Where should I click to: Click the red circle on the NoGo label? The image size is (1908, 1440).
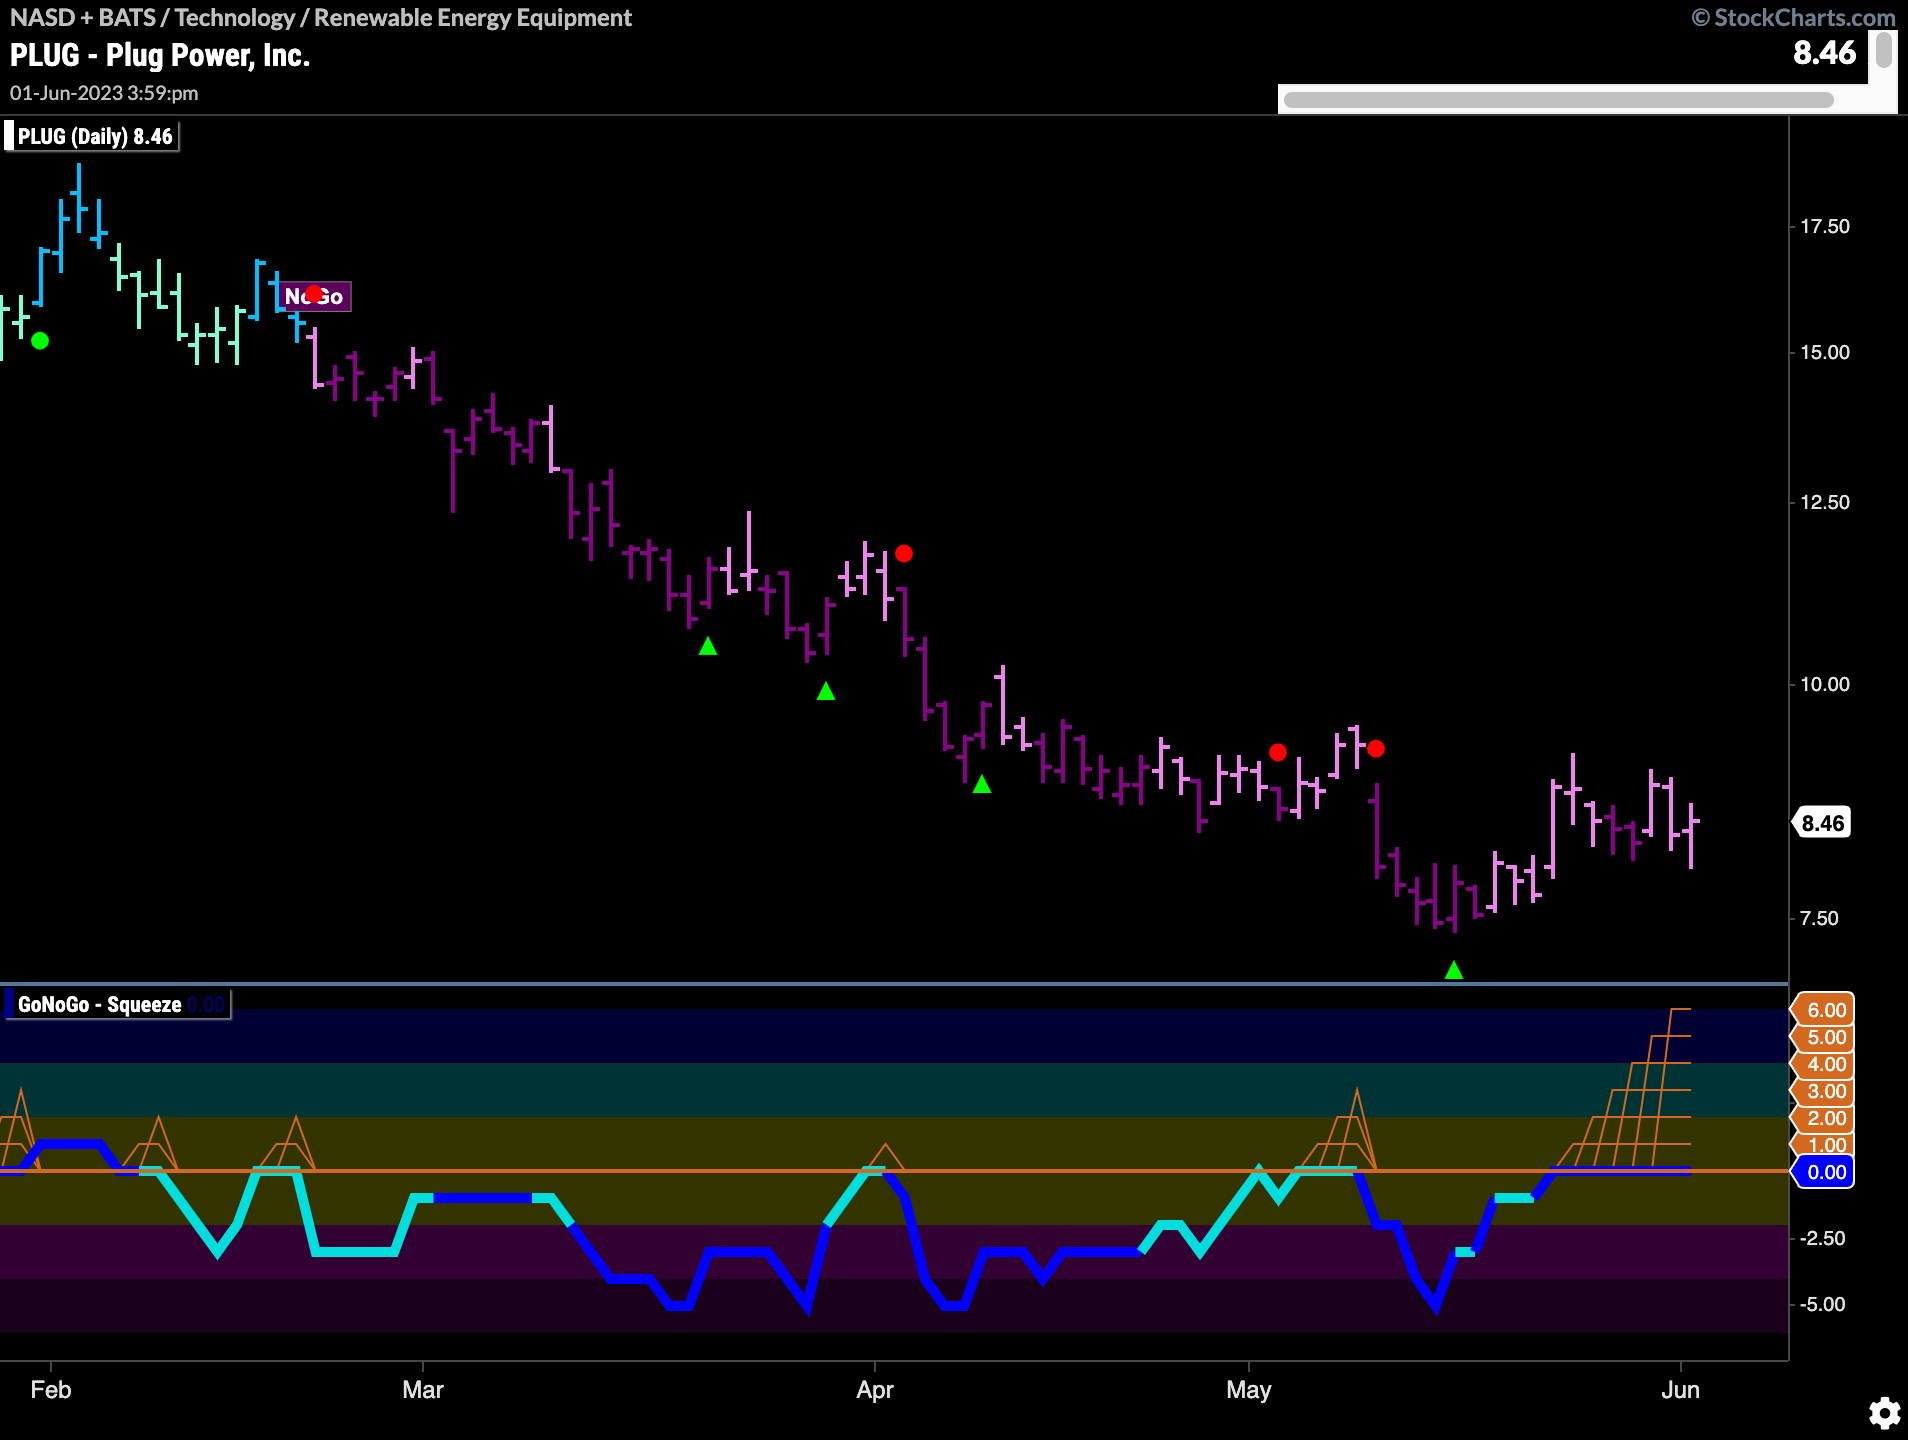314,294
